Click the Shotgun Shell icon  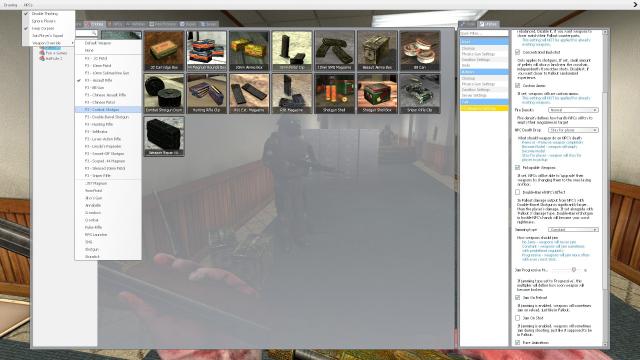coord(334,93)
